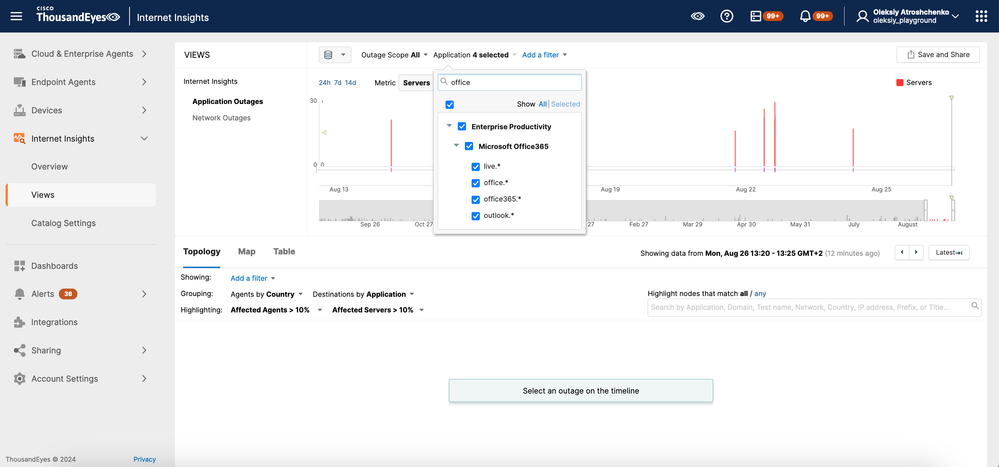Image resolution: width=999 pixels, height=467 pixels.
Task: Open Destinations by Application dropdown
Action: pos(363,294)
